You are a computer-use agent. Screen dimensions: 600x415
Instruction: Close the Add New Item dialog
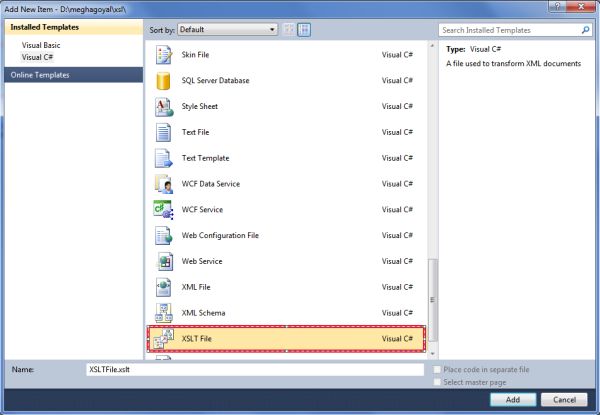click(x=581, y=6)
